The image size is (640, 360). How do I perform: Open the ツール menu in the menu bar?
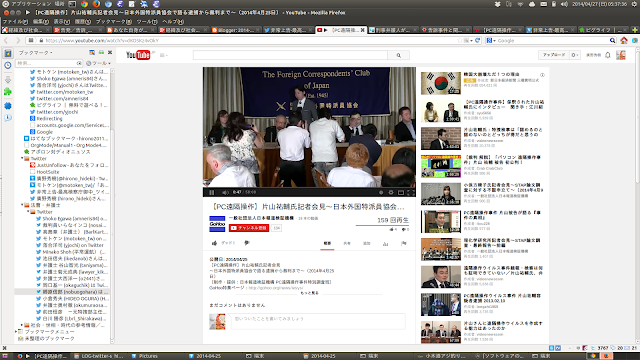[147, 21]
